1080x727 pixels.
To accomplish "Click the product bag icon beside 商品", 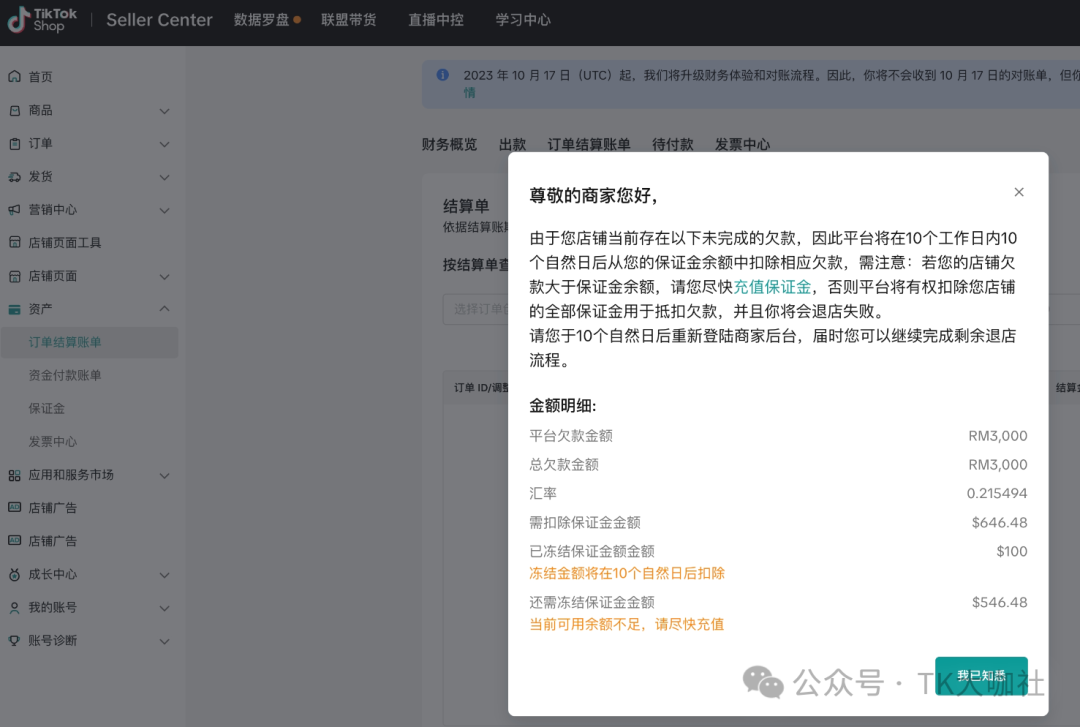I will pyautogui.click(x=14, y=111).
